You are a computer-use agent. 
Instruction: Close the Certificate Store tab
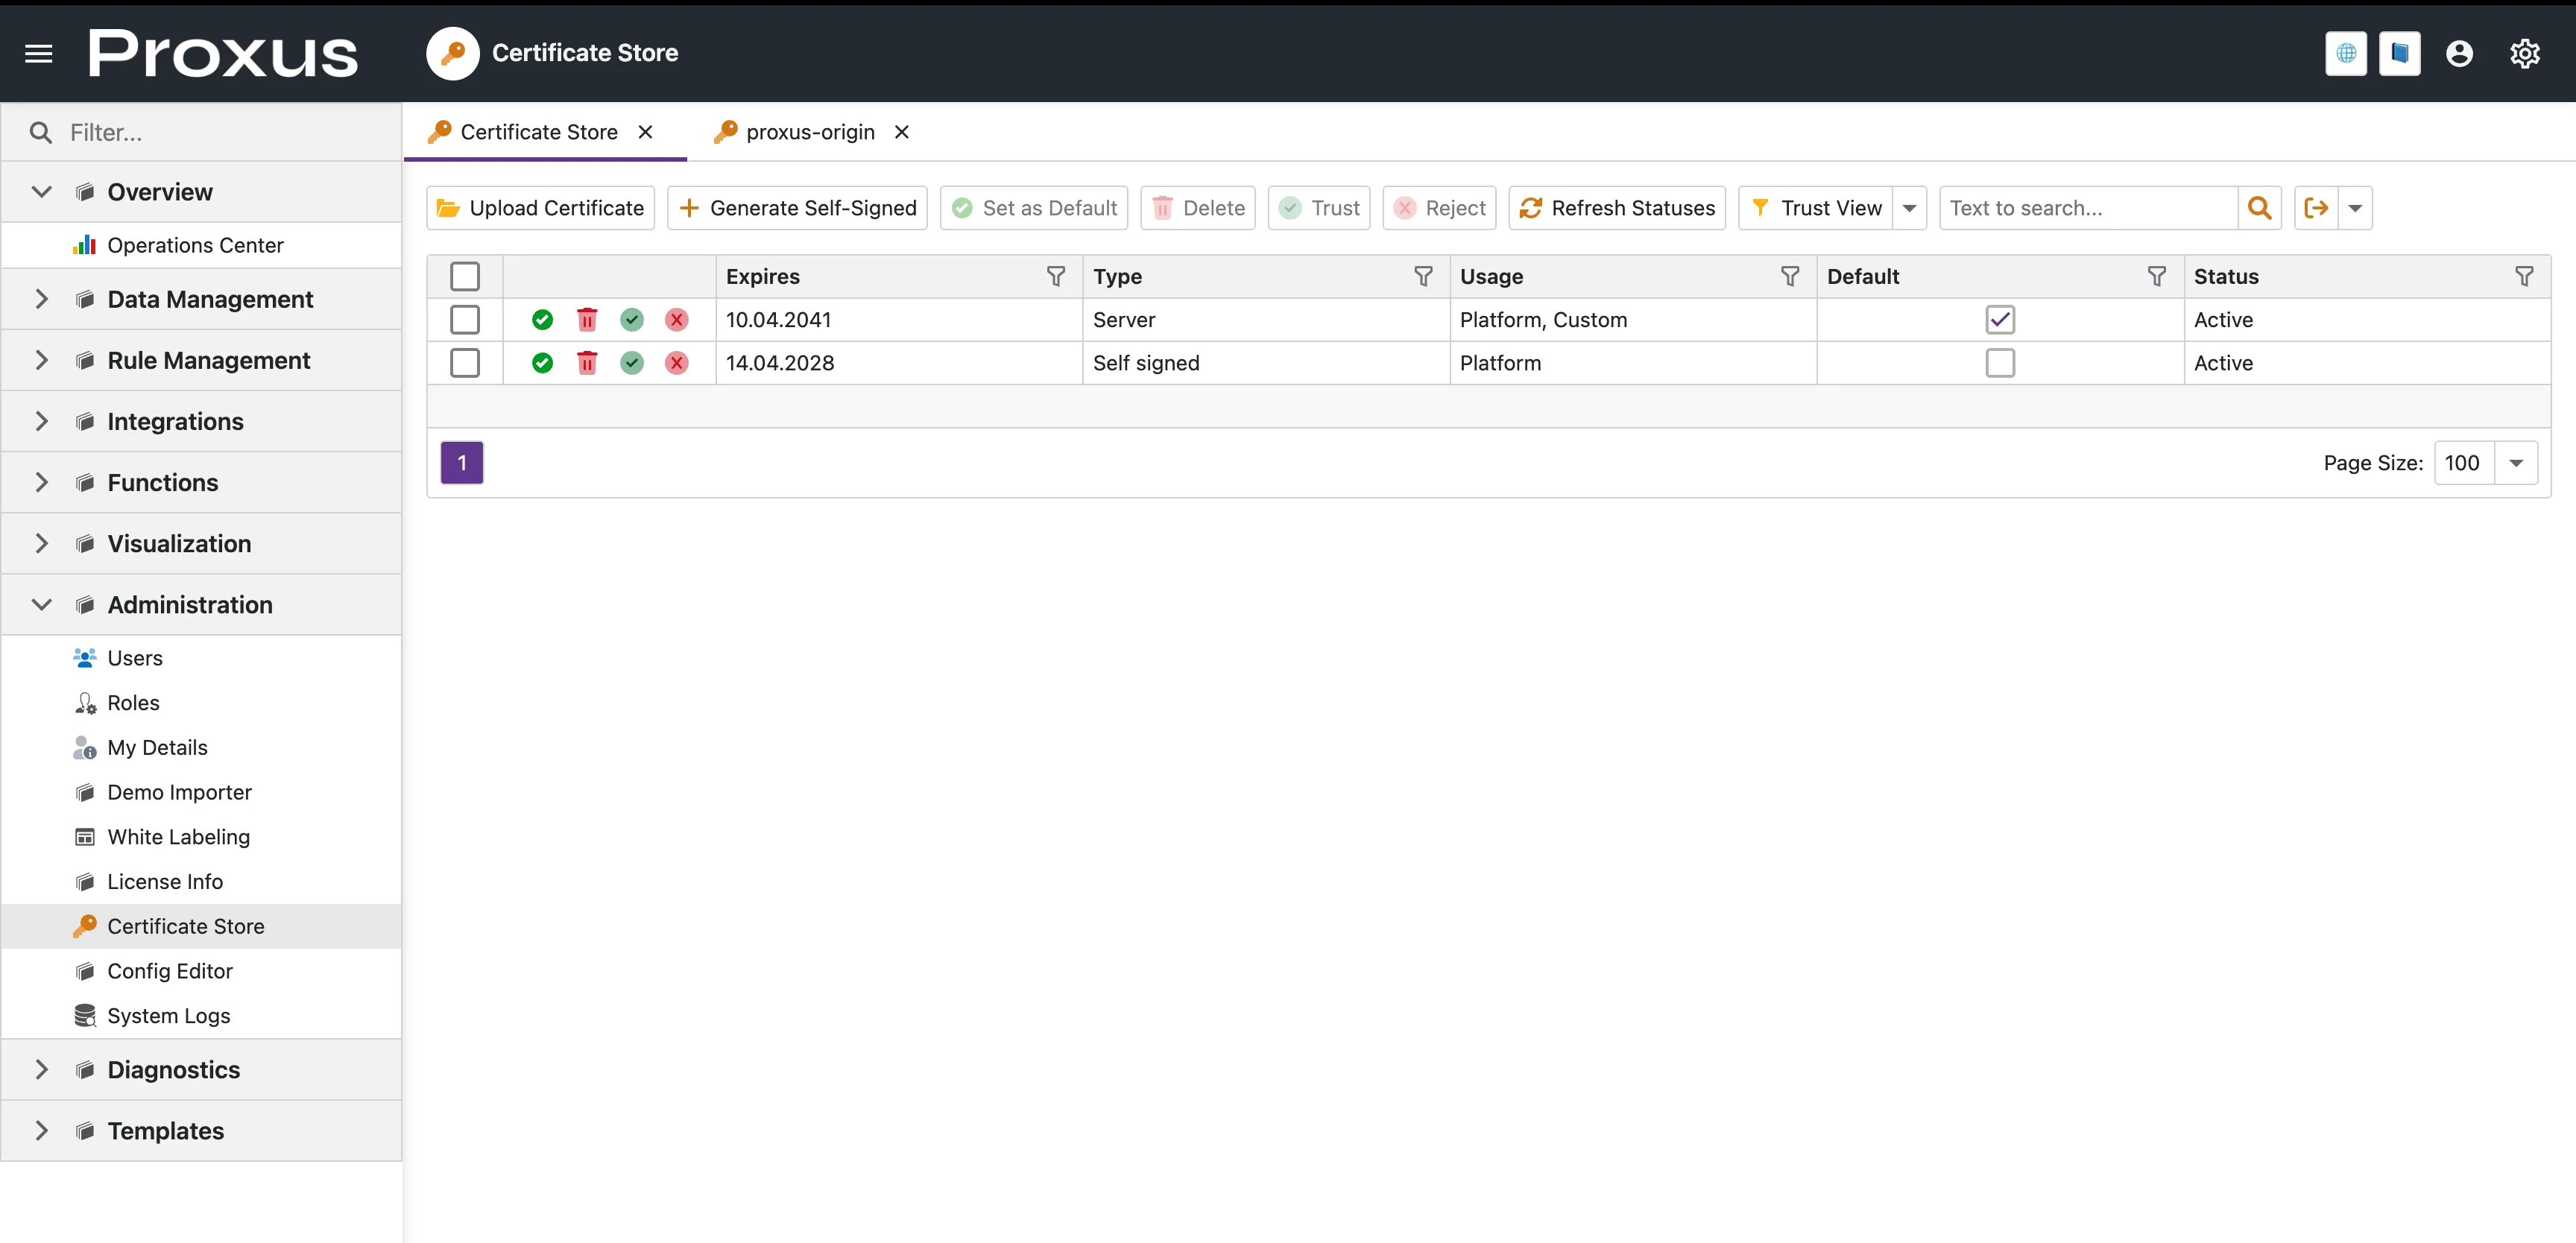click(x=646, y=132)
